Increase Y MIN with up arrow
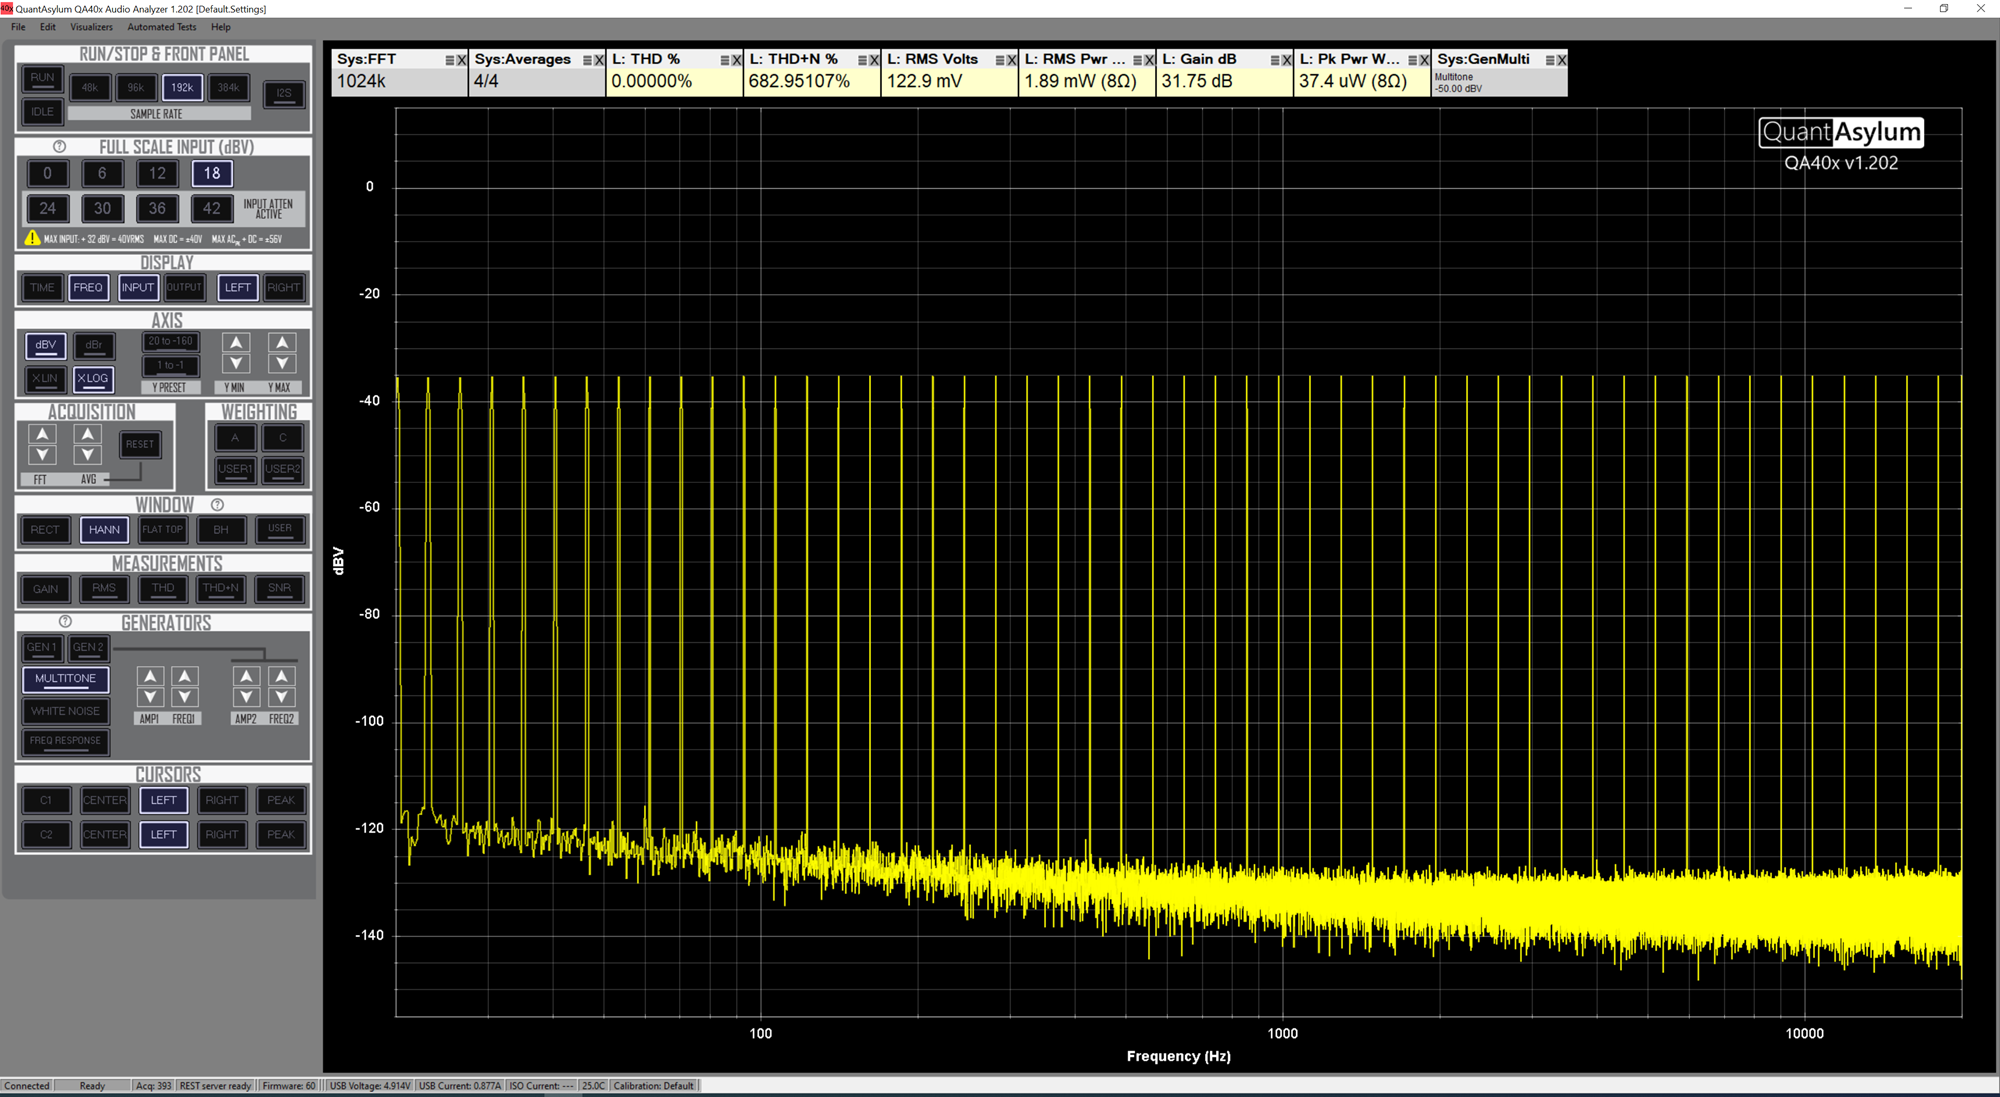 coord(236,343)
